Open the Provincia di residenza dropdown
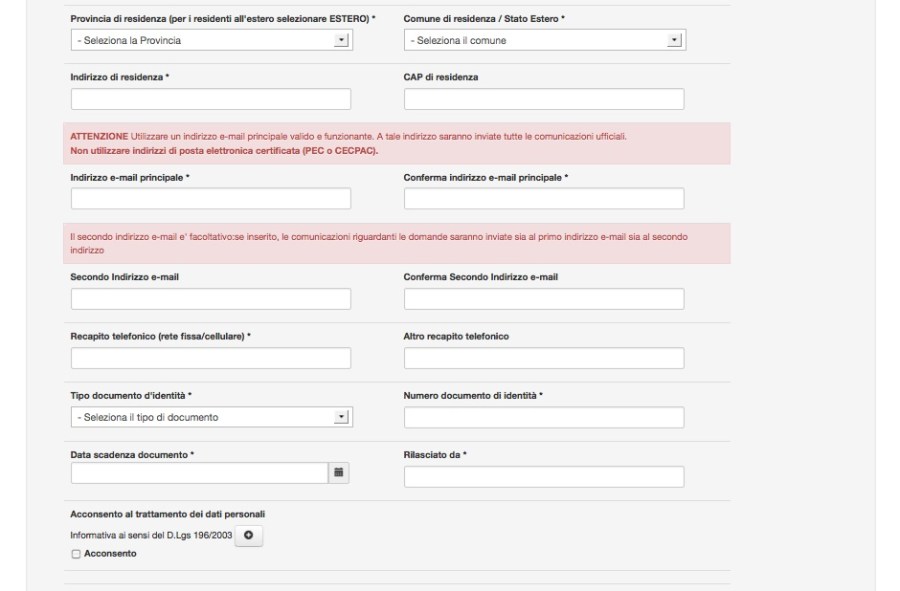The image size is (900, 591). pyautogui.click(x=211, y=40)
